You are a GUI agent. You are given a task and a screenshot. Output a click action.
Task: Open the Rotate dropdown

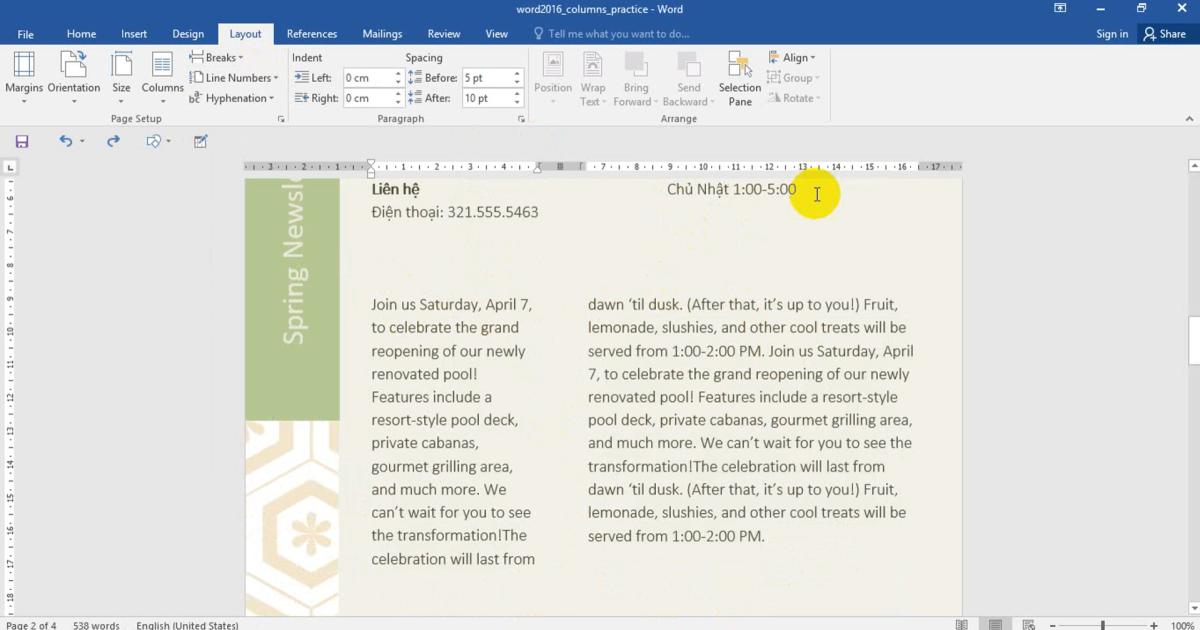[x=794, y=98]
